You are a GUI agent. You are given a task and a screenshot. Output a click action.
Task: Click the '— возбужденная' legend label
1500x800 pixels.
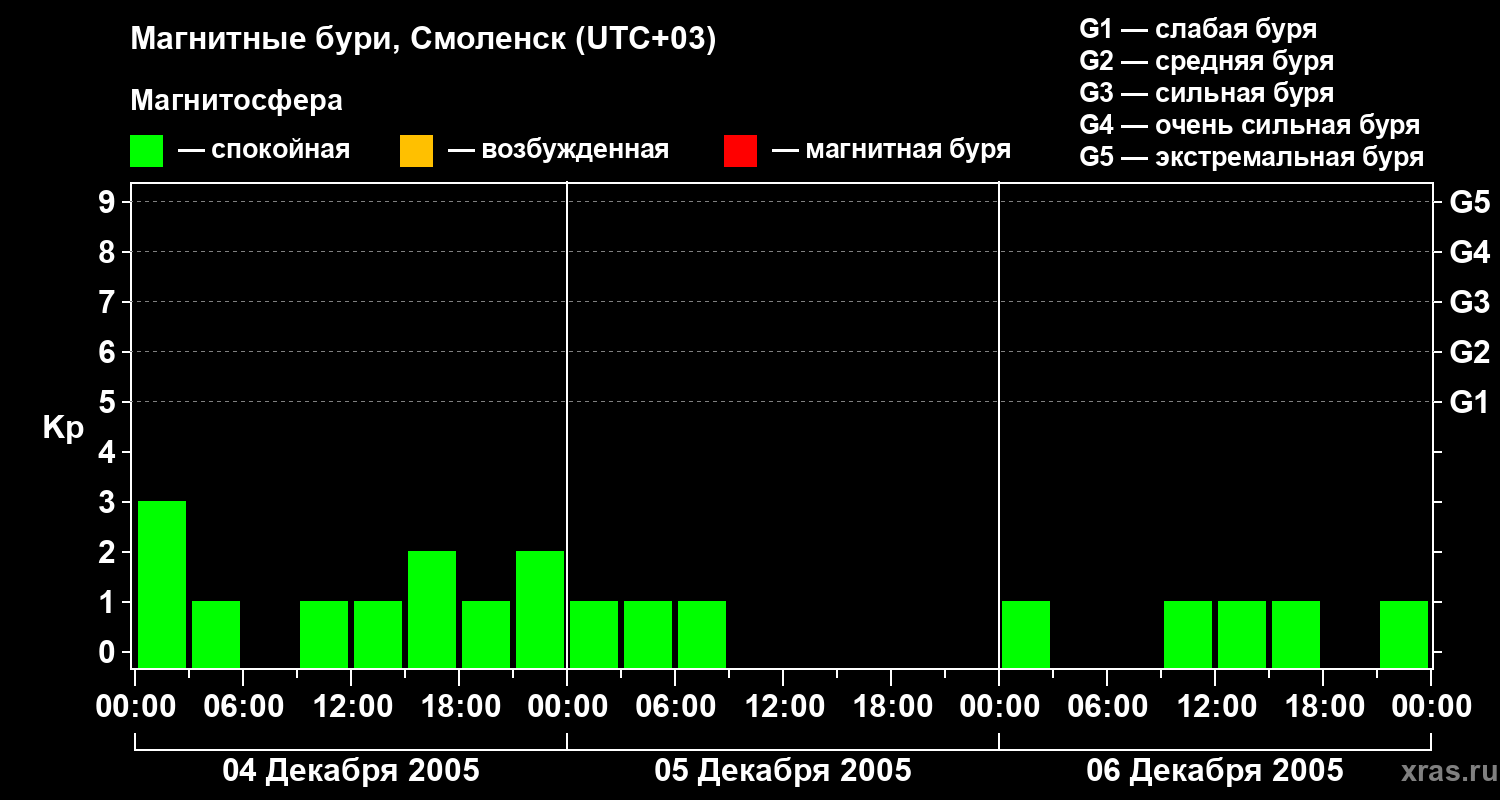pos(558,150)
